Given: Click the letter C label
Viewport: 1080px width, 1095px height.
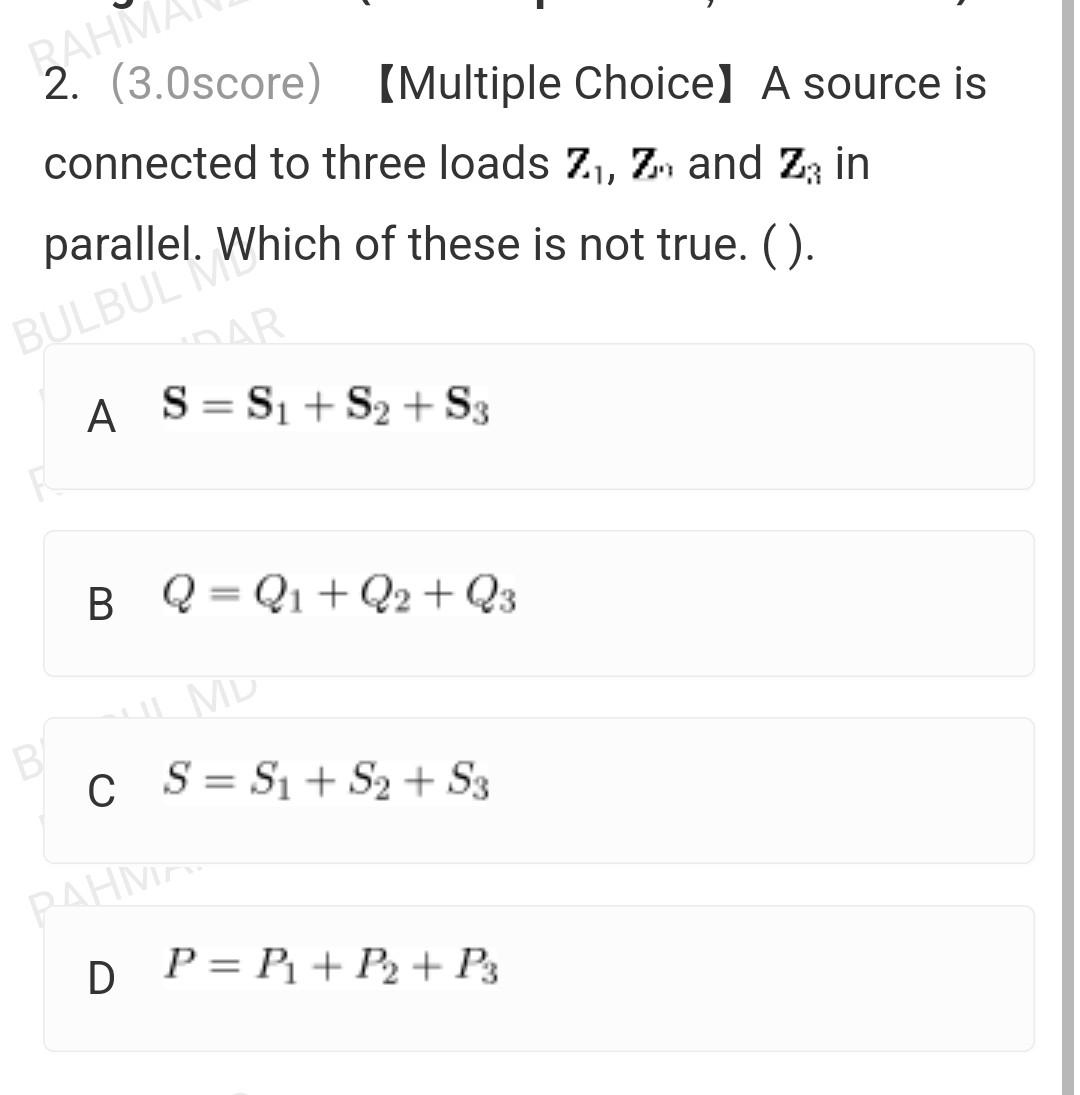Looking at the screenshot, I should pyautogui.click(x=100, y=793).
